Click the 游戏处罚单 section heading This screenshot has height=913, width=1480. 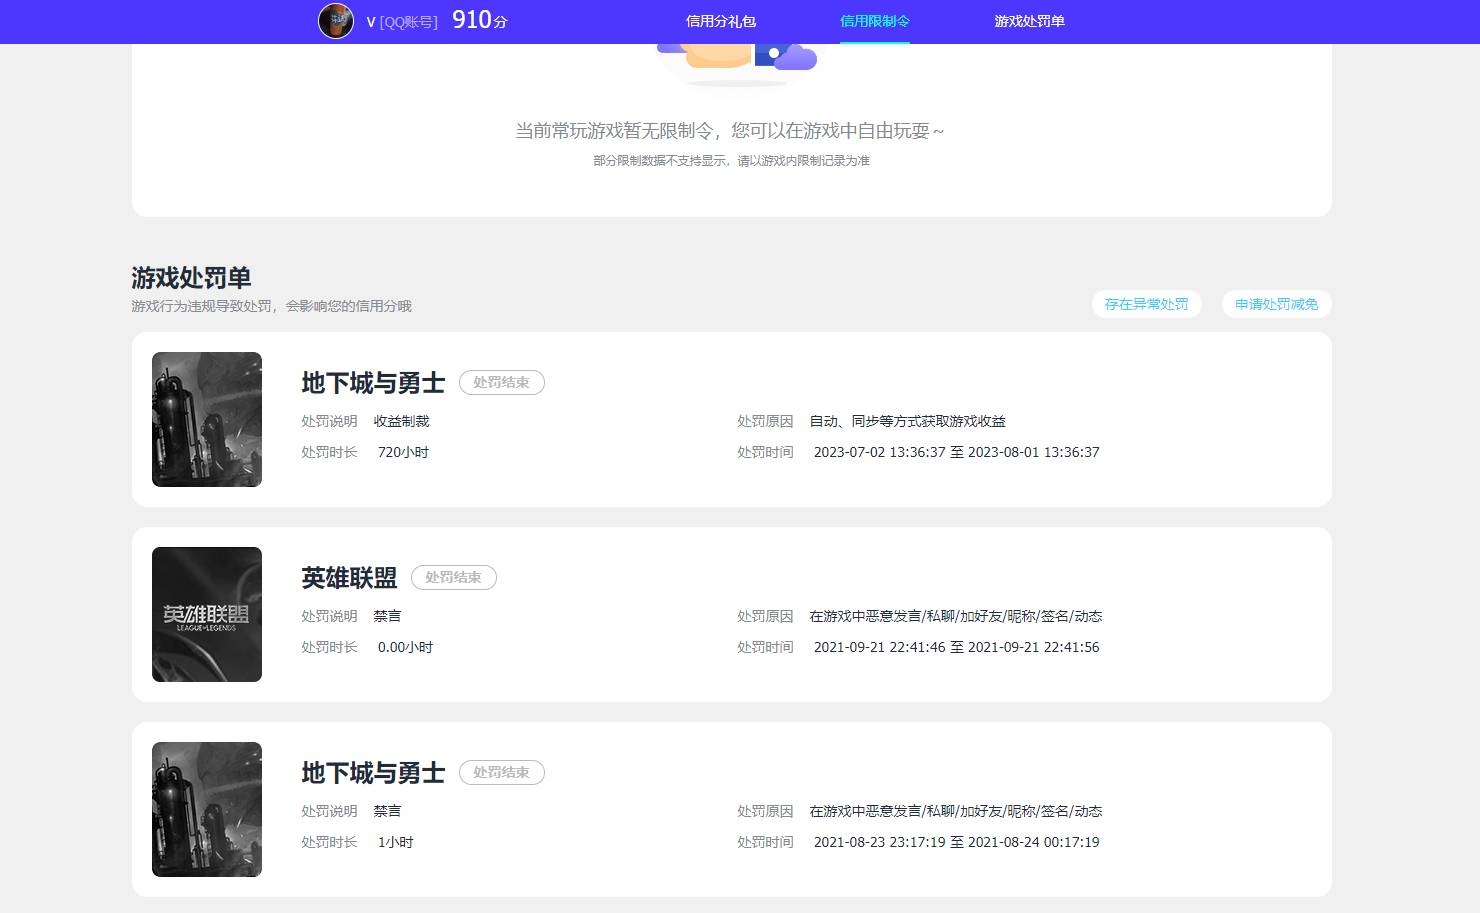pyautogui.click(x=190, y=278)
